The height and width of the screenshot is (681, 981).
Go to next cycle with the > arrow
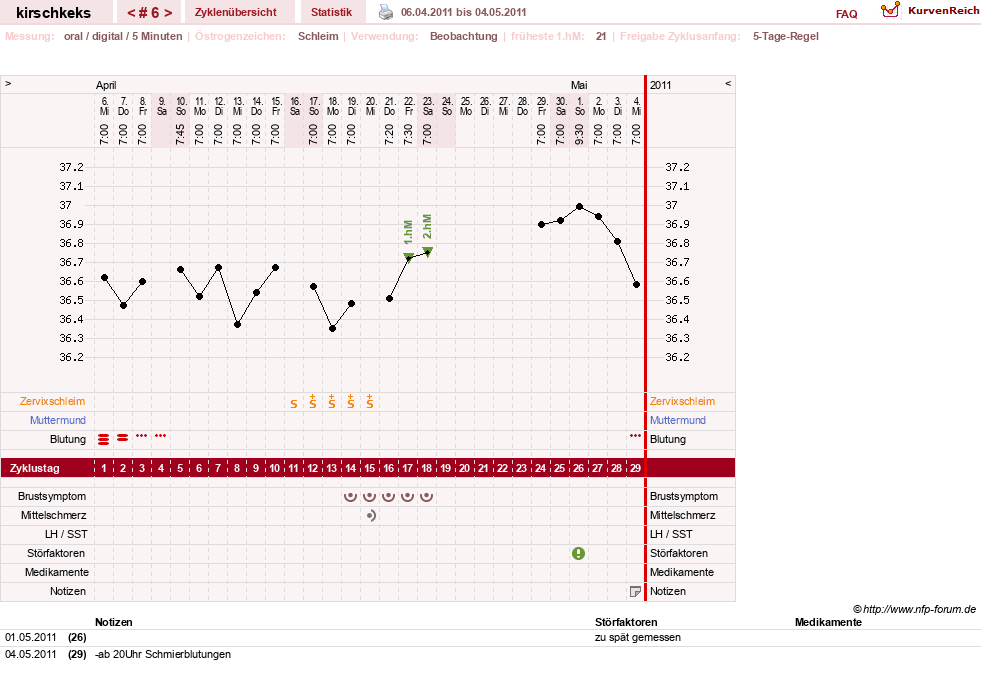[x=168, y=13]
